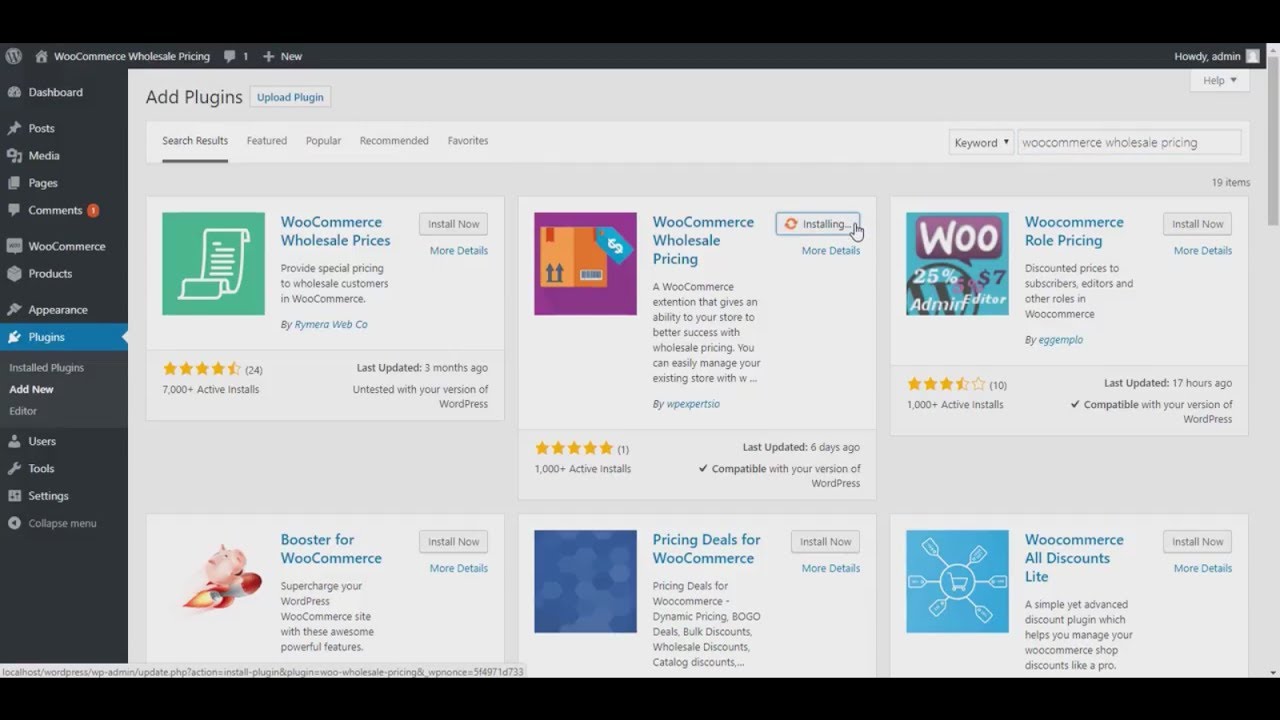
Task: Switch to the Search Results tab
Action: pos(195,141)
